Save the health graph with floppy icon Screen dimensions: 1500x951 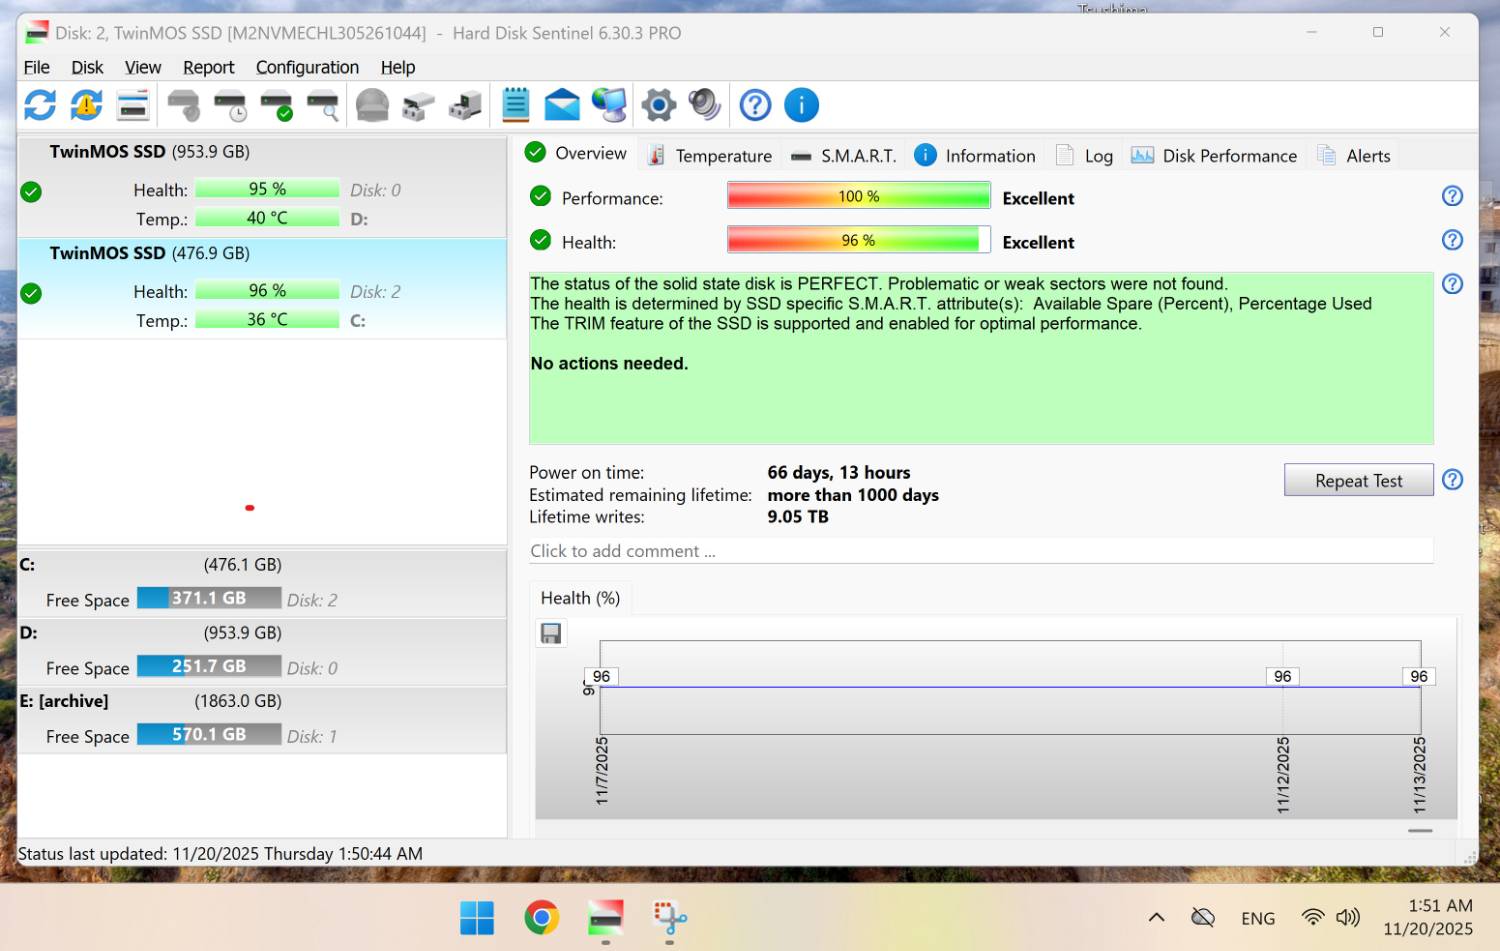[x=551, y=633]
